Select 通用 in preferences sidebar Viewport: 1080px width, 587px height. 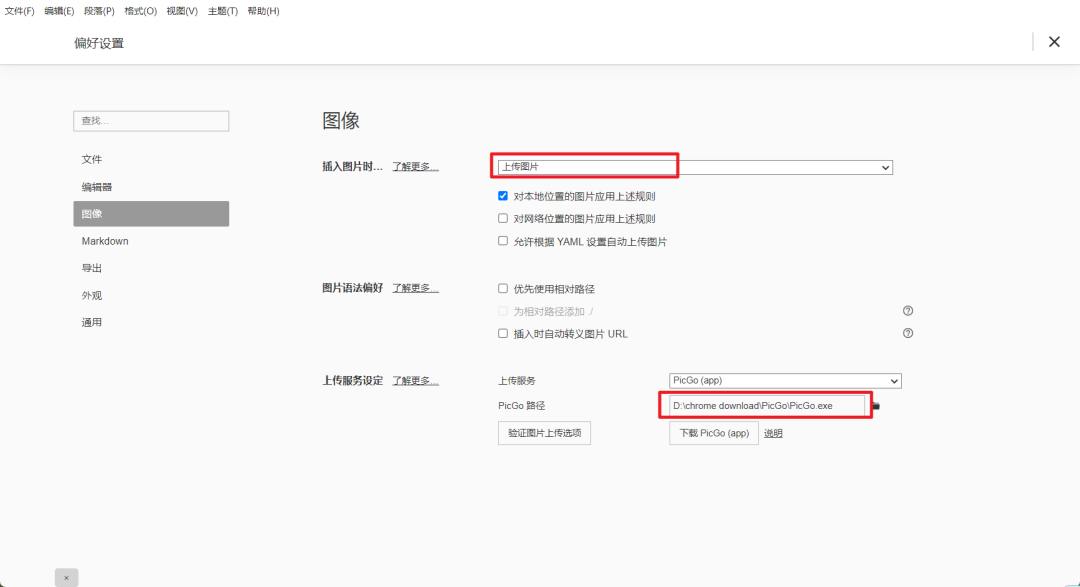click(151, 322)
